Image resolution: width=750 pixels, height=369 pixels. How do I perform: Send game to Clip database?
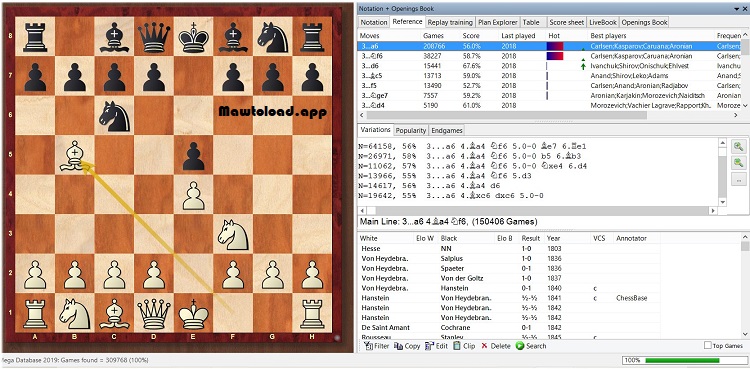point(457,346)
